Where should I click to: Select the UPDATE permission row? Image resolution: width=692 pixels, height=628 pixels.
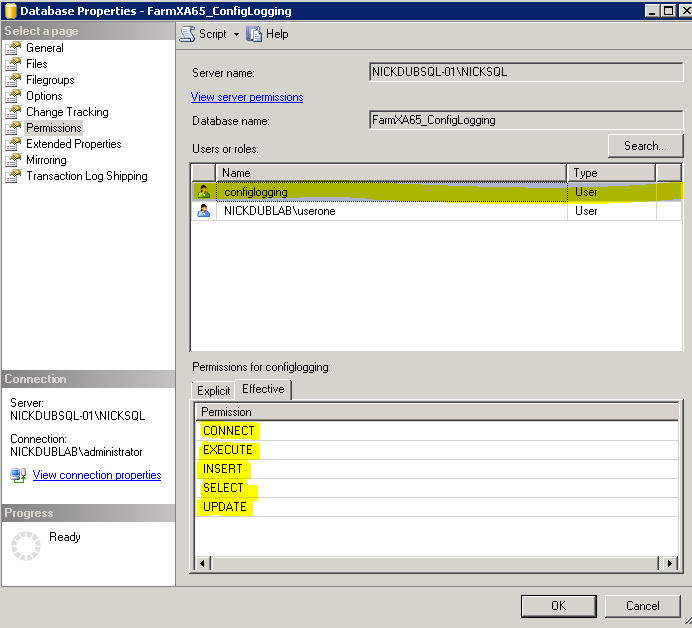coord(436,507)
